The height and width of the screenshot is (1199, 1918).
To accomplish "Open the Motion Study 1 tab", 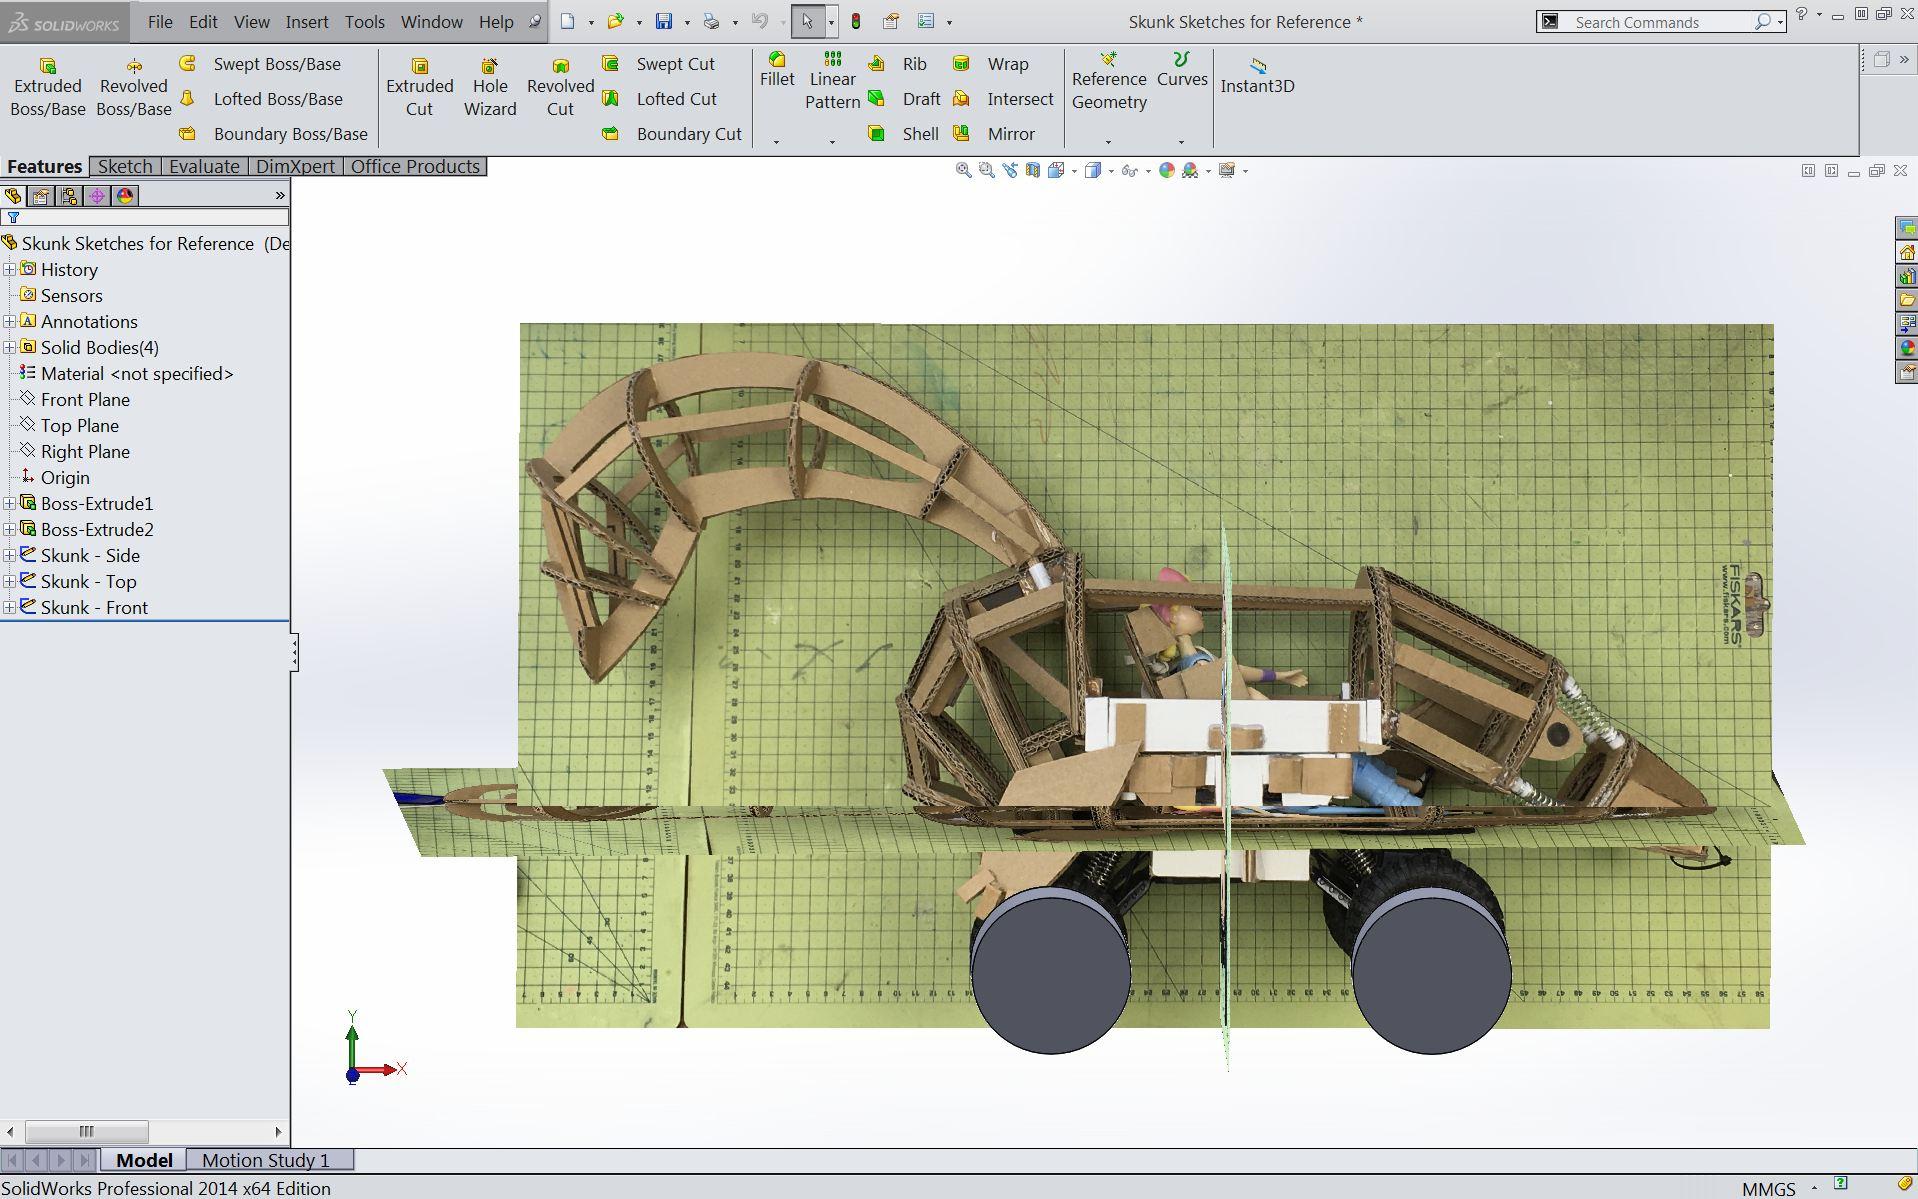I will point(265,1160).
